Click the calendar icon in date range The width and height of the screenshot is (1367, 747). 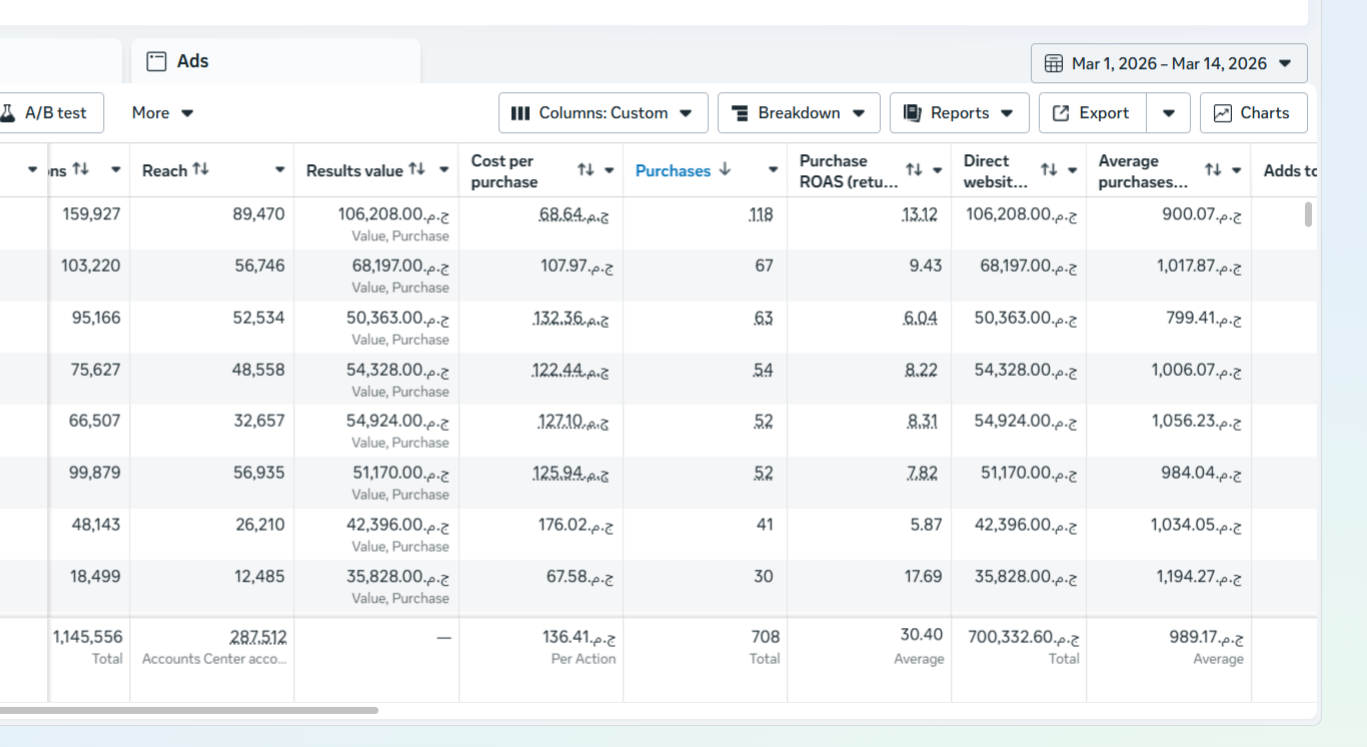[x=1053, y=64]
